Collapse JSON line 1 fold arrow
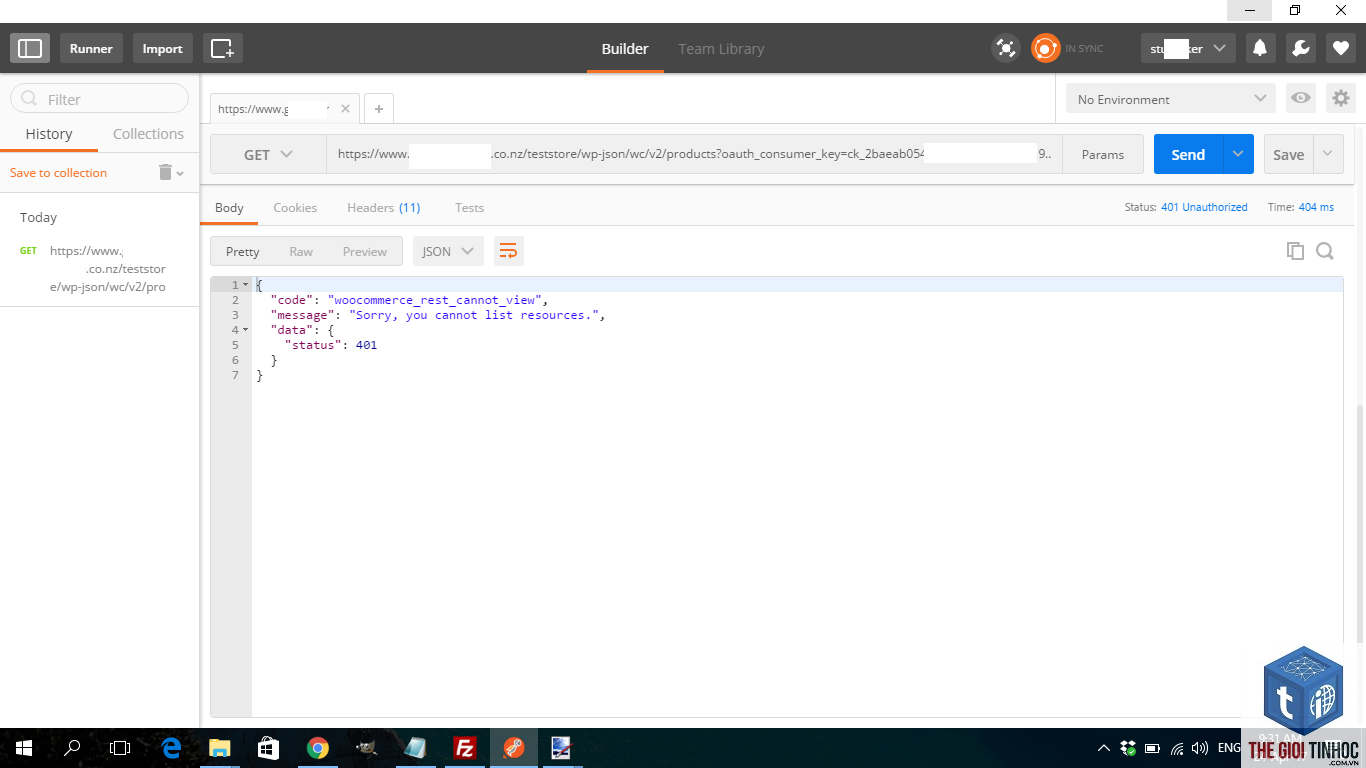This screenshot has width=1366, height=768. (246, 285)
